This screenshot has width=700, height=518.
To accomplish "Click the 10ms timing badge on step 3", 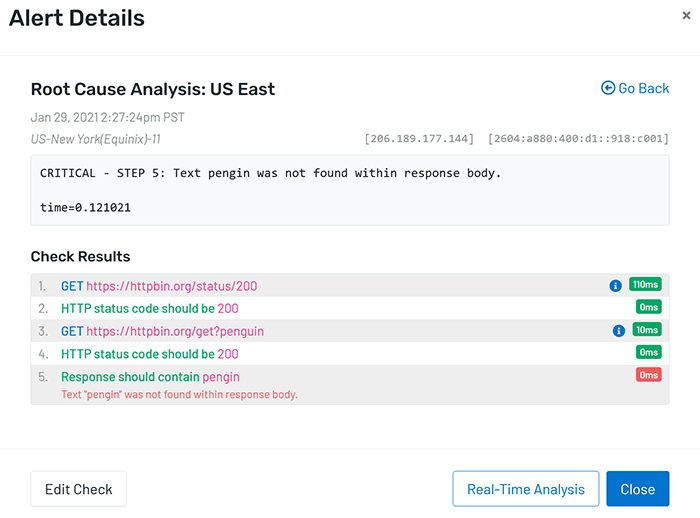I will (x=647, y=330).
